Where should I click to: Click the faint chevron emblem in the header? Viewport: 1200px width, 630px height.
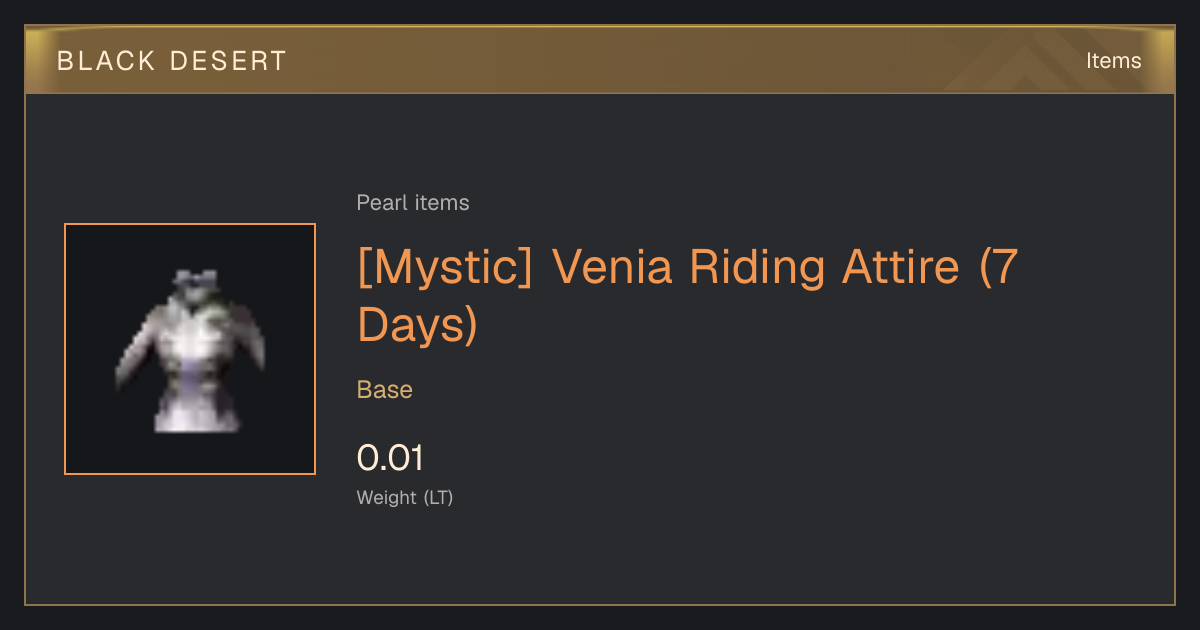point(1030,62)
